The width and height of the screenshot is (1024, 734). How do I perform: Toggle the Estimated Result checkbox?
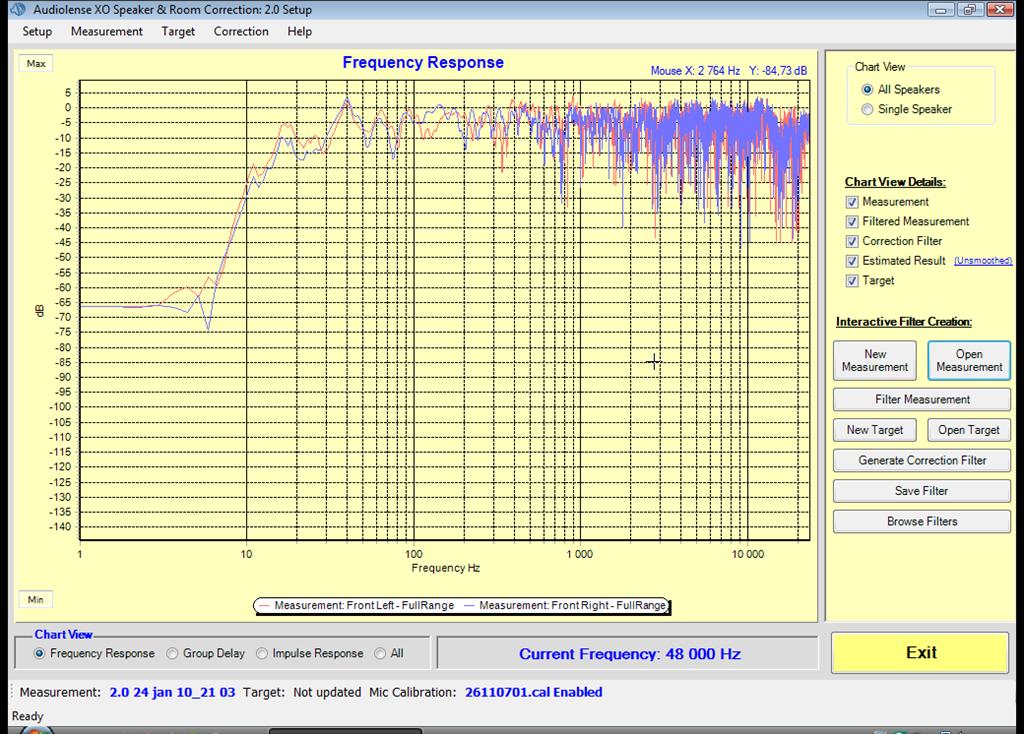coord(852,261)
